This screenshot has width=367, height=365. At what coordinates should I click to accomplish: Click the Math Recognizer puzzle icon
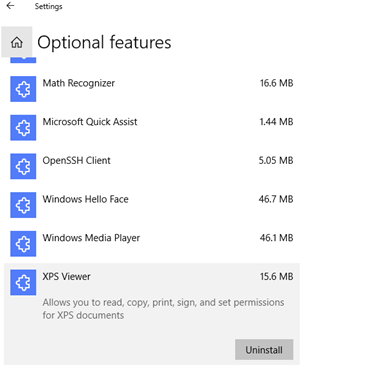coord(23,89)
